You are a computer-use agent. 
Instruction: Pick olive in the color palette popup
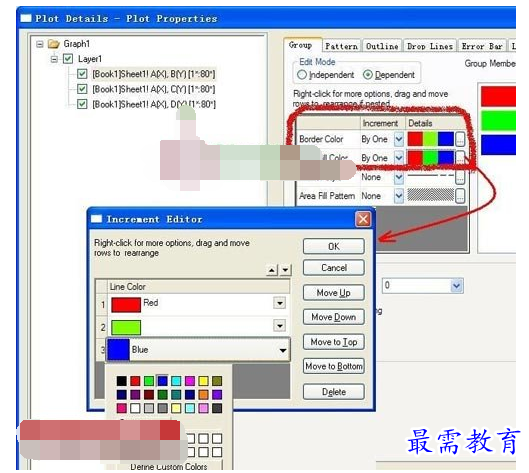coord(217,381)
